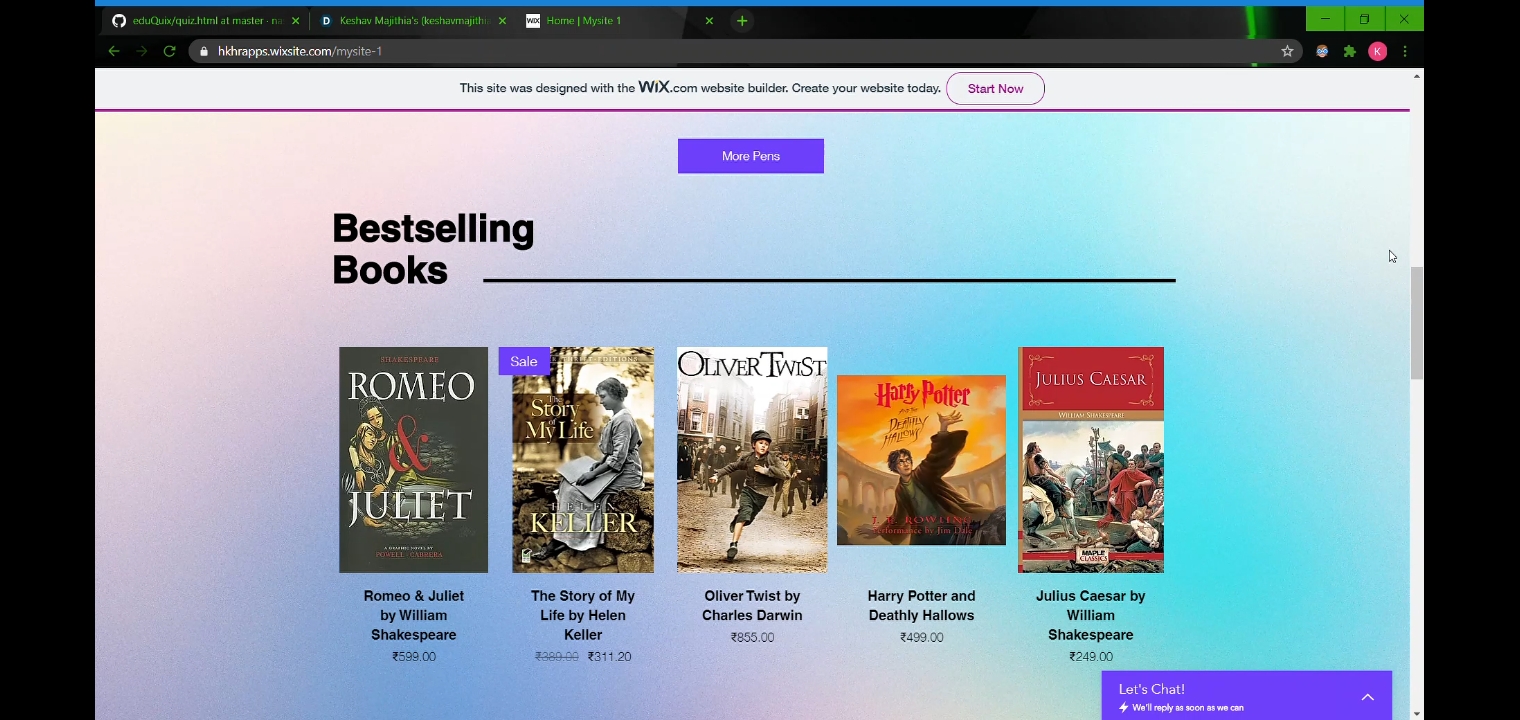This screenshot has width=1520, height=720.
Task: Click the ₹249.00 price text
Action: [x=1091, y=657]
